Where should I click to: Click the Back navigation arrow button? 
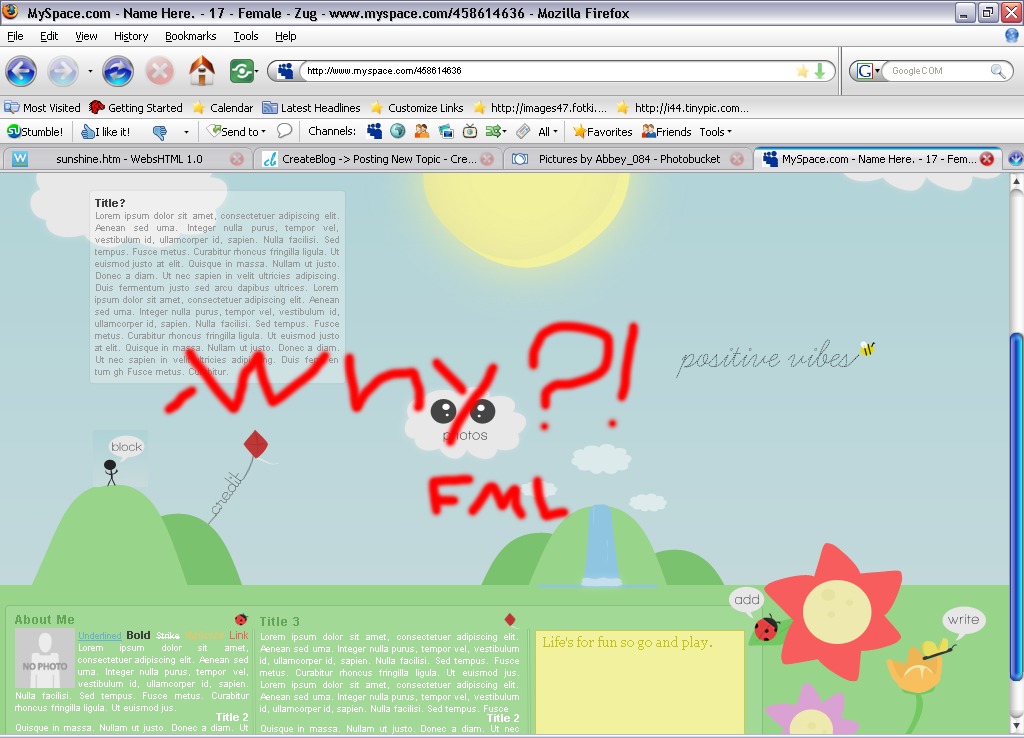pyautogui.click(x=21, y=71)
